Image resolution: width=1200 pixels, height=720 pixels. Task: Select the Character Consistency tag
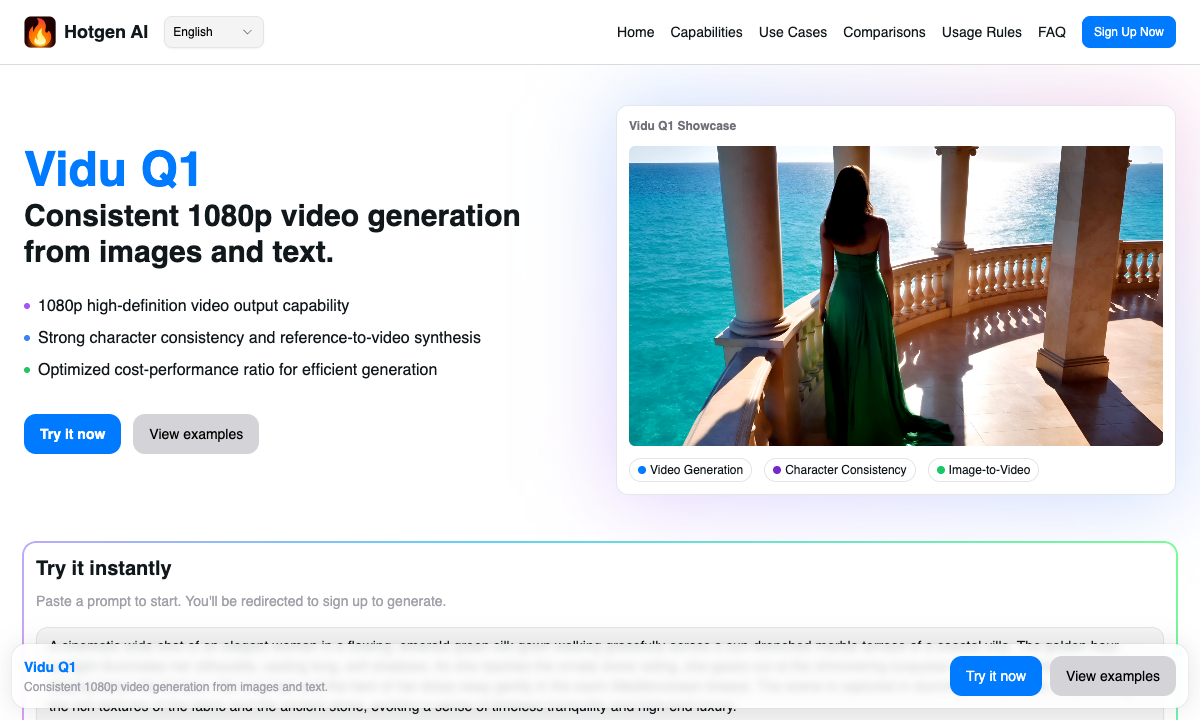839,470
